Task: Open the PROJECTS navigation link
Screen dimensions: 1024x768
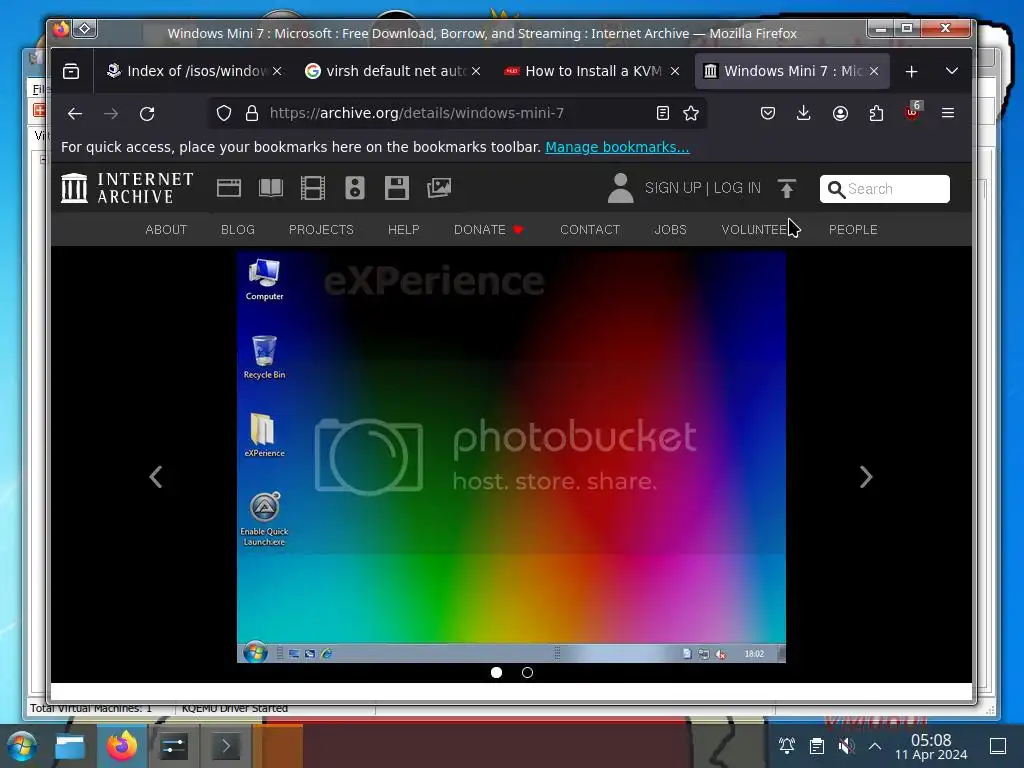Action: coord(321,230)
